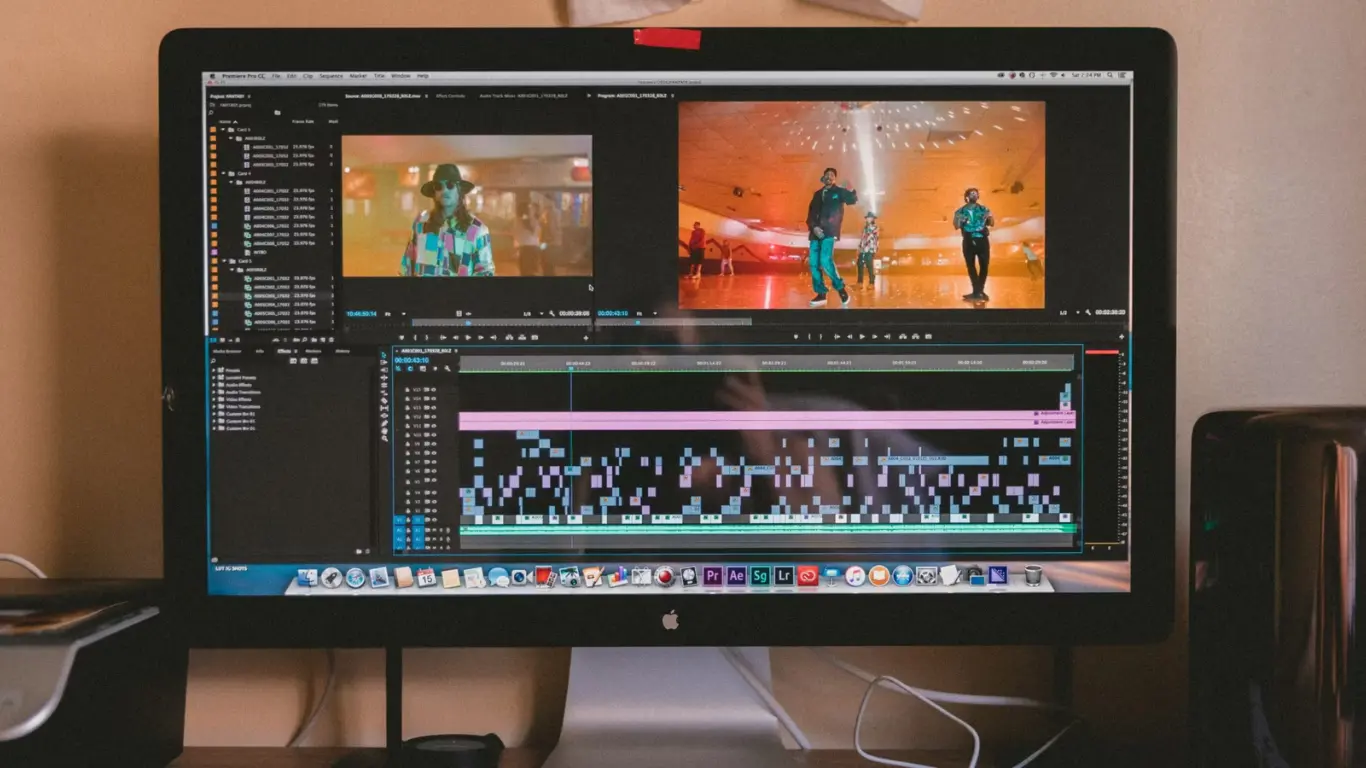Screen dimensions: 1366x768
Task: Open Finder from the Dock
Action: tap(307, 577)
